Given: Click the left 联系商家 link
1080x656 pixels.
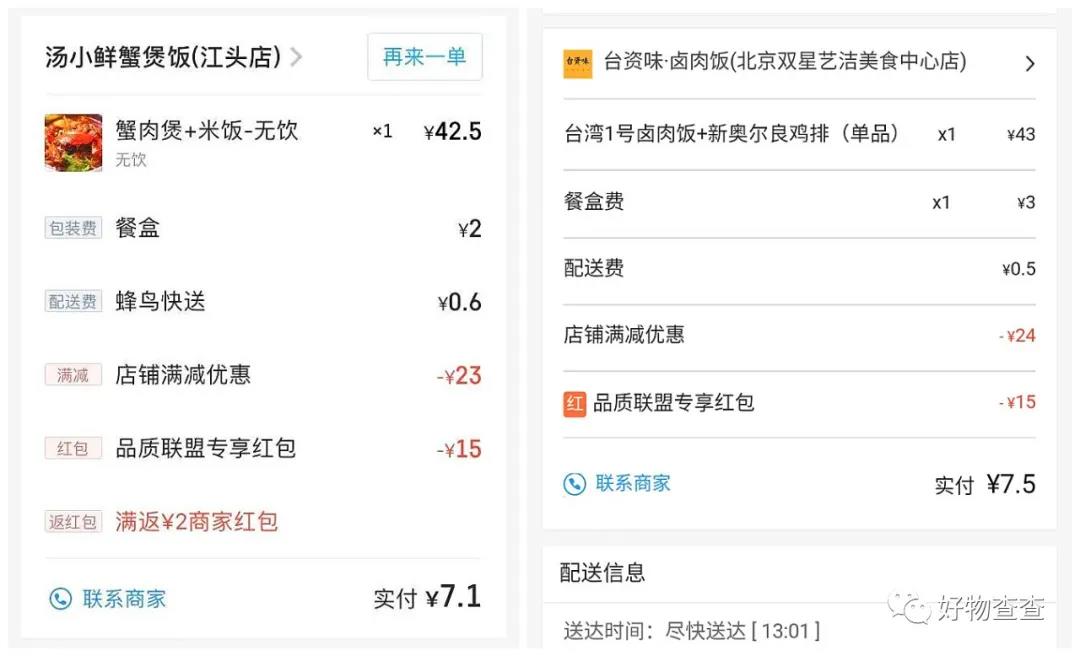Looking at the screenshot, I should coord(124,599).
